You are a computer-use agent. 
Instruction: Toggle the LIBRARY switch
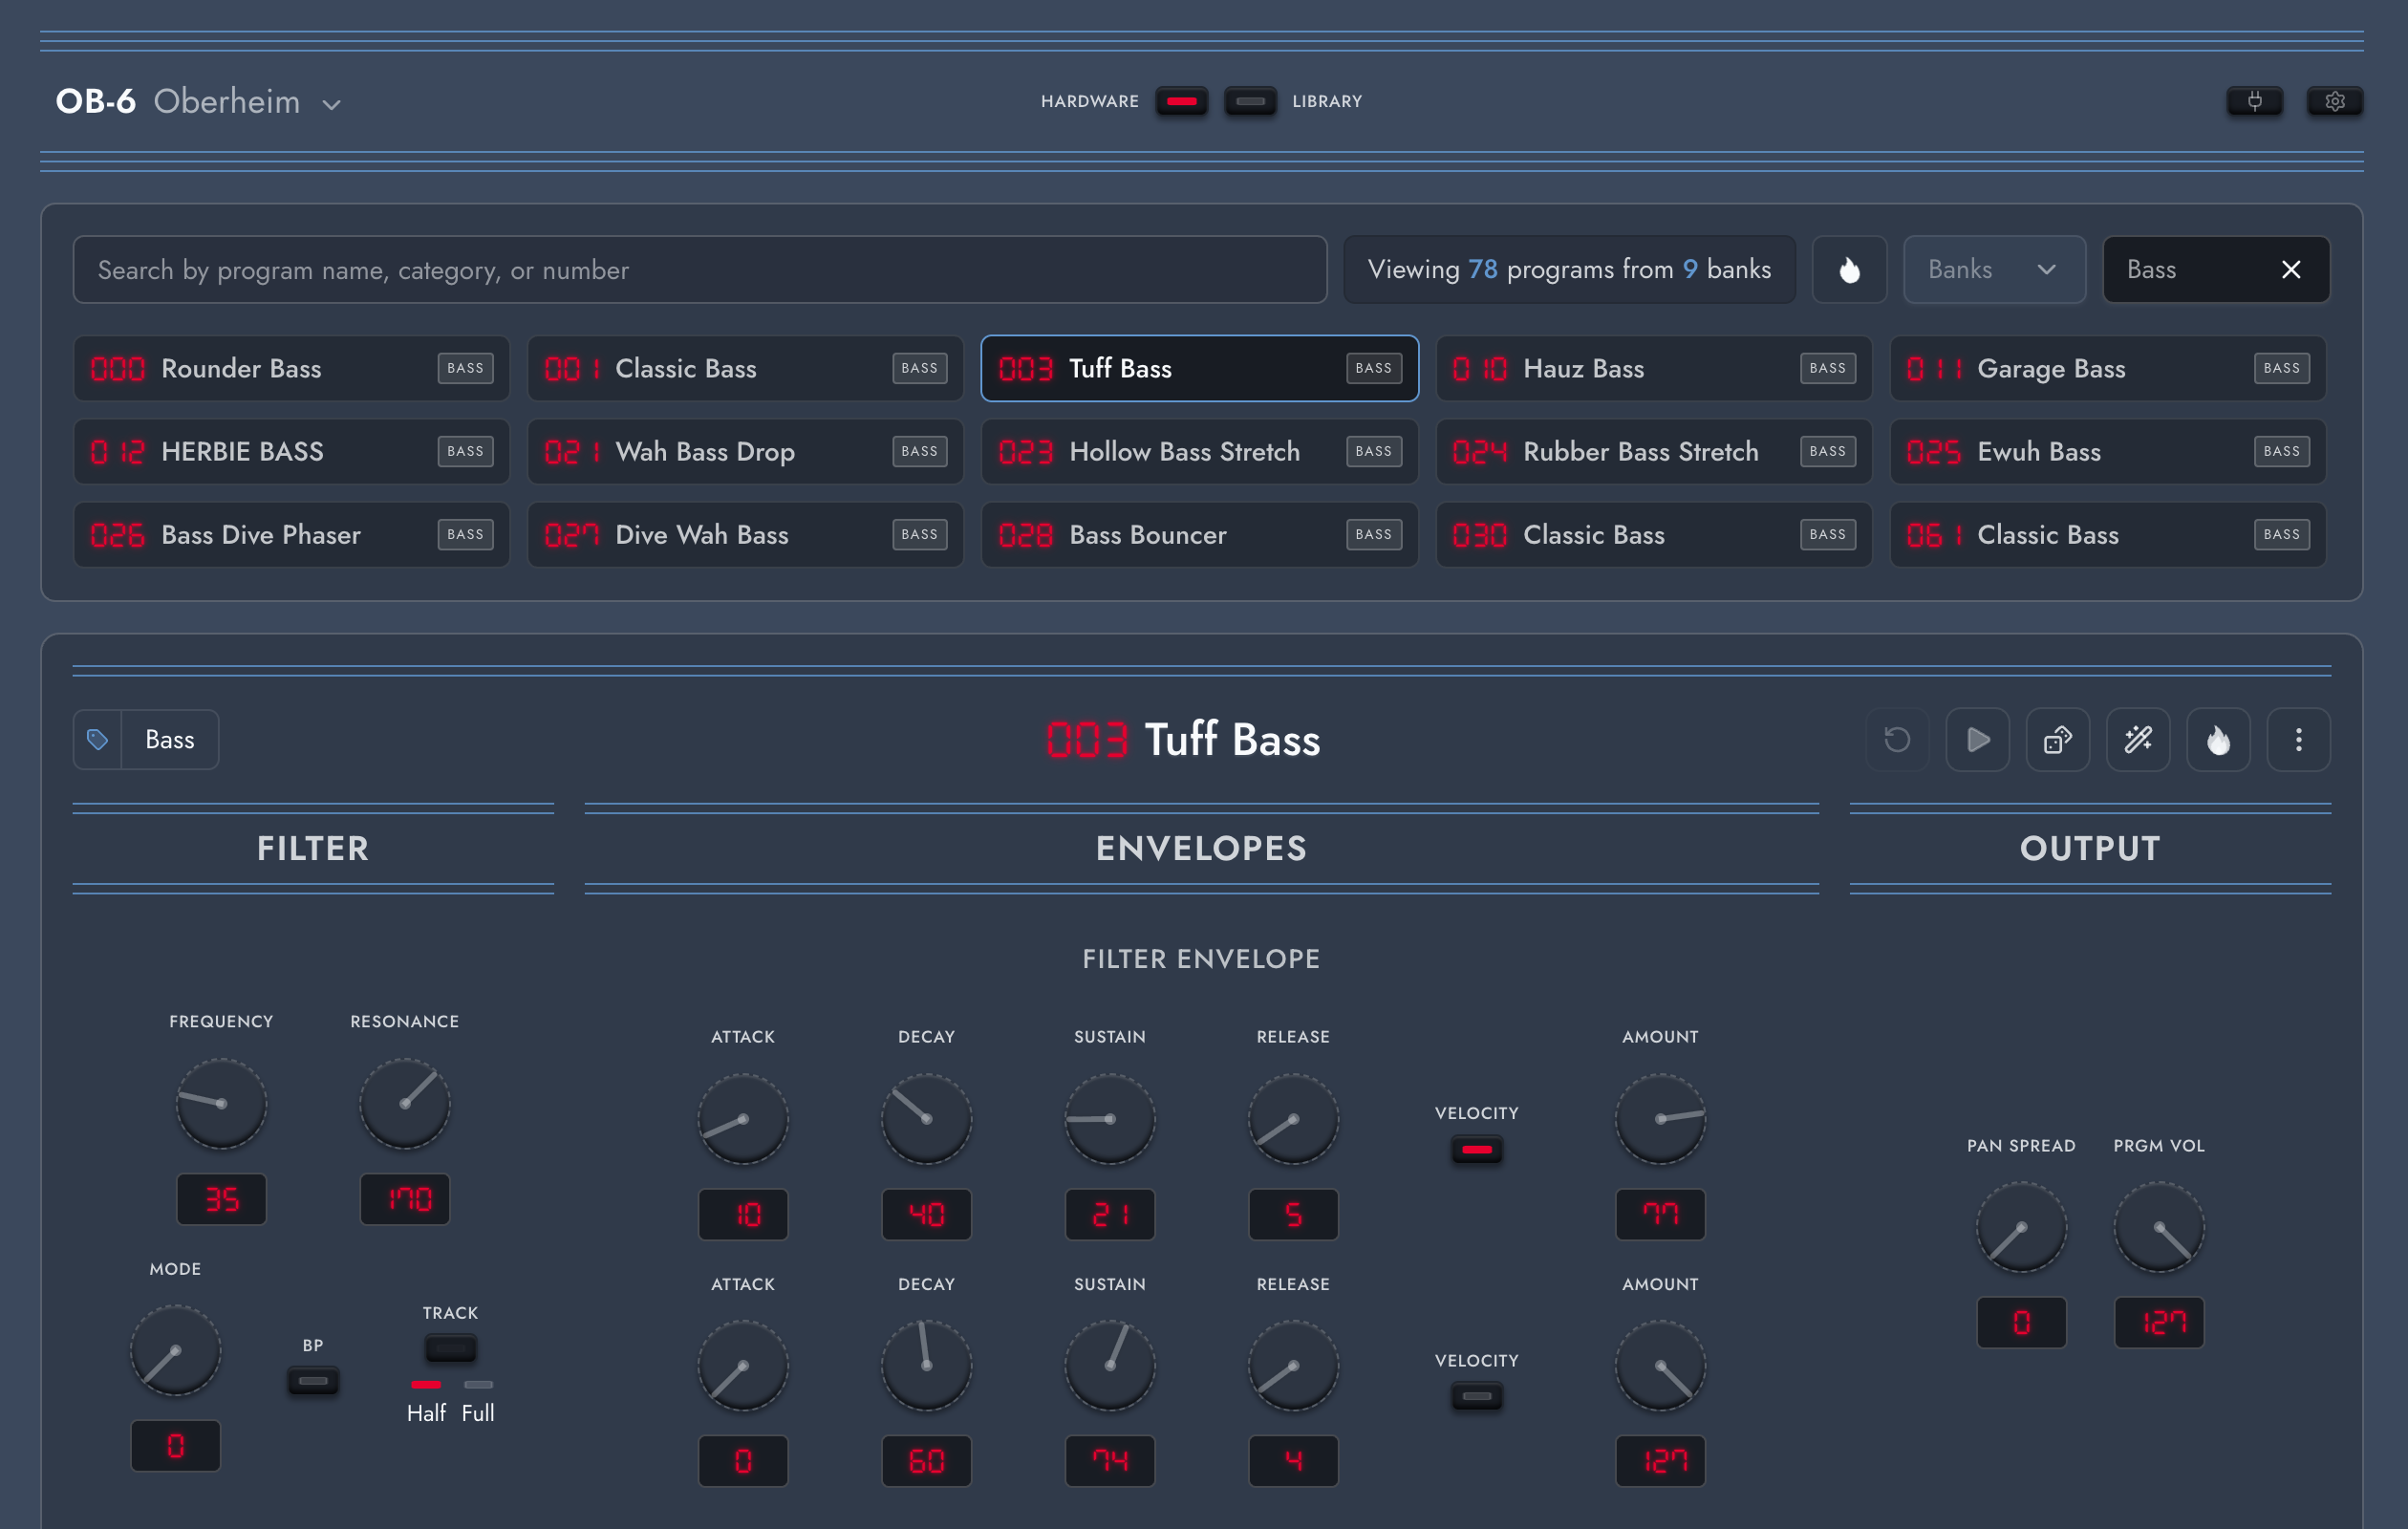(1250, 101)
